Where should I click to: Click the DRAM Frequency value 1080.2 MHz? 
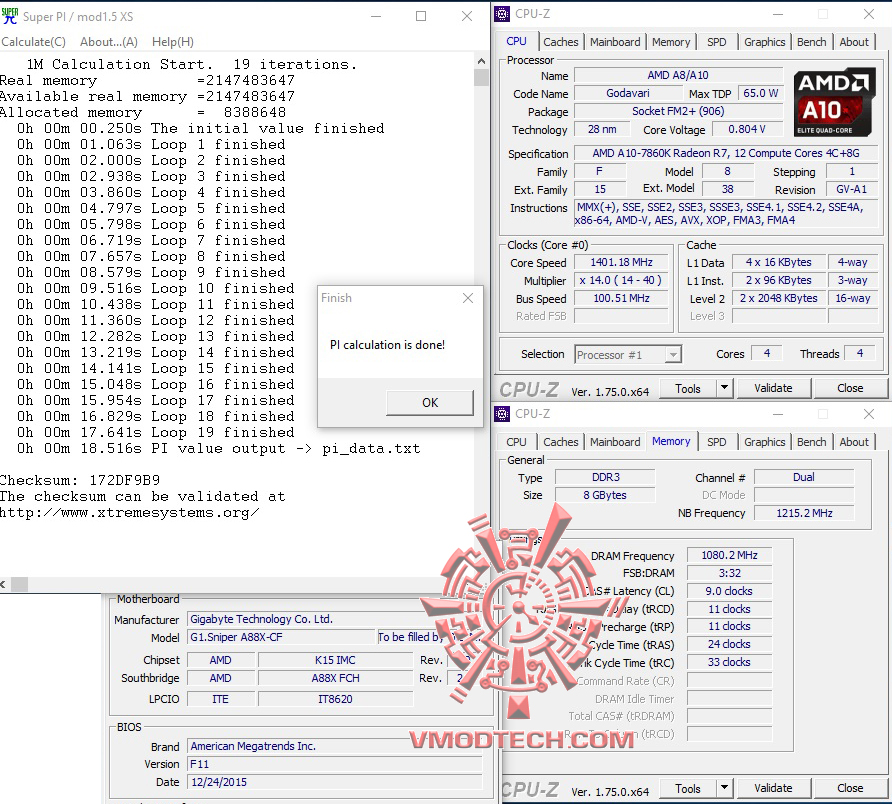(729, 555)
